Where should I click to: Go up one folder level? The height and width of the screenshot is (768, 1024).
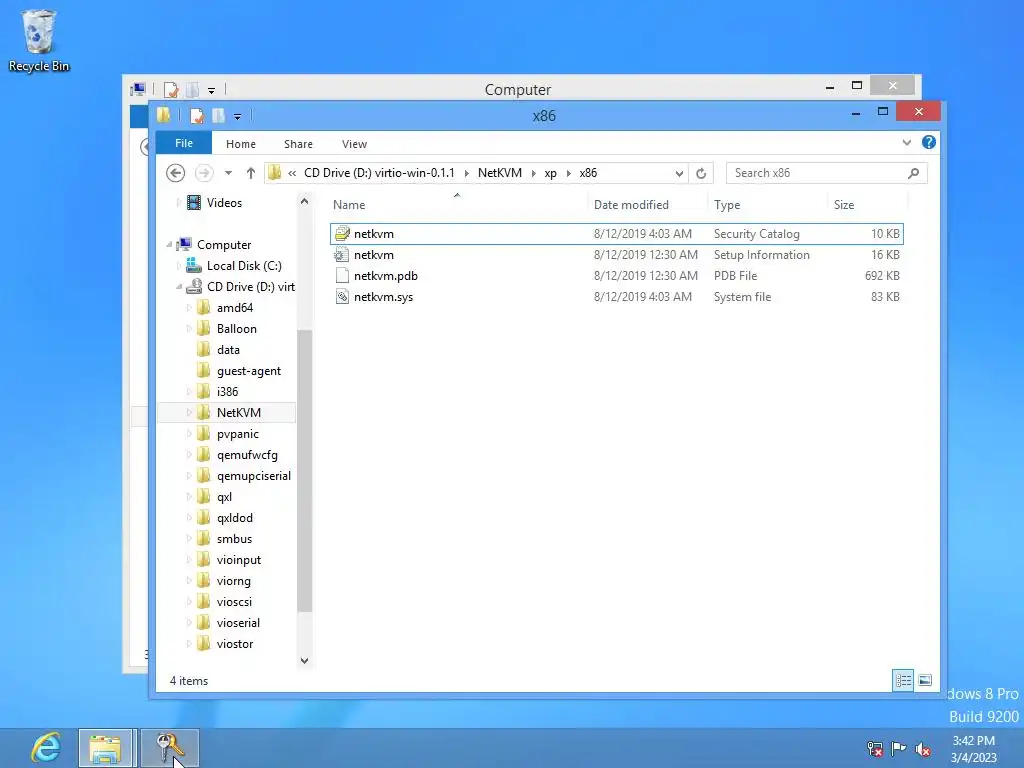[251, 173]
